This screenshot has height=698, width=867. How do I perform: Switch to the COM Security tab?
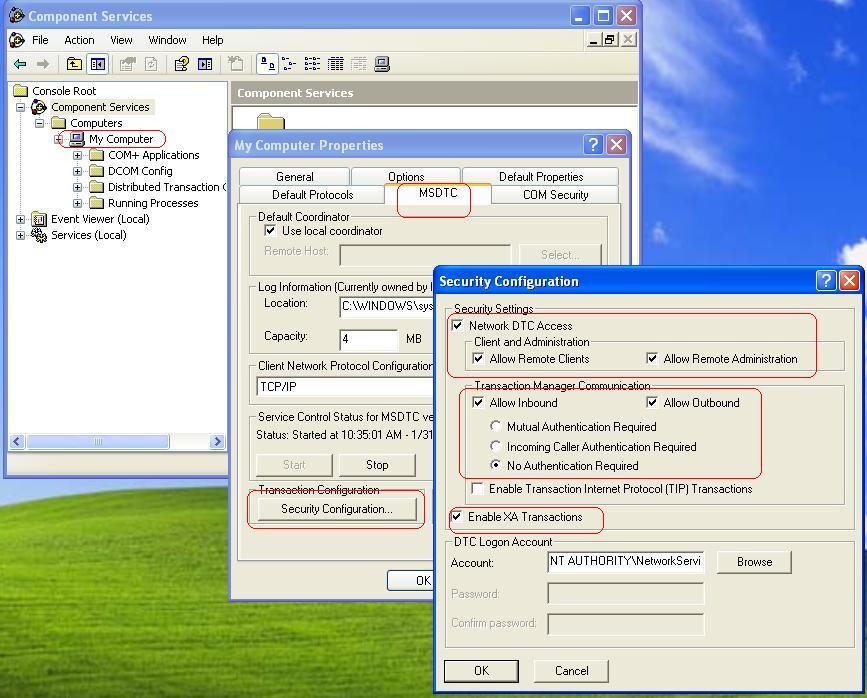point(555,195)
